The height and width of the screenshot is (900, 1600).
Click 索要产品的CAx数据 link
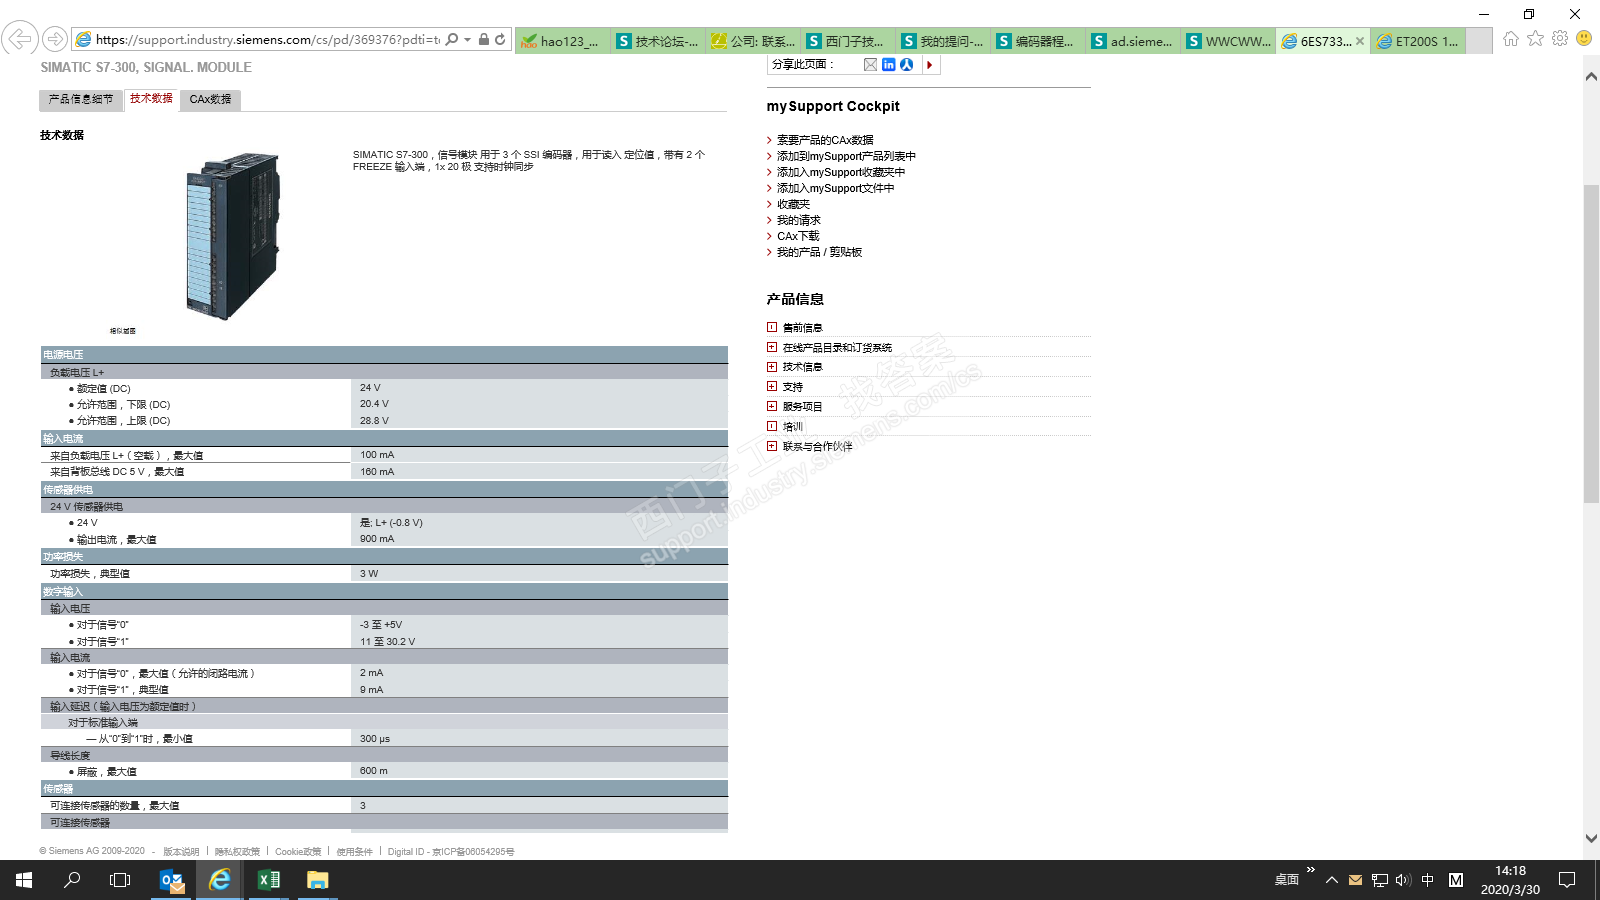(825, 140)
